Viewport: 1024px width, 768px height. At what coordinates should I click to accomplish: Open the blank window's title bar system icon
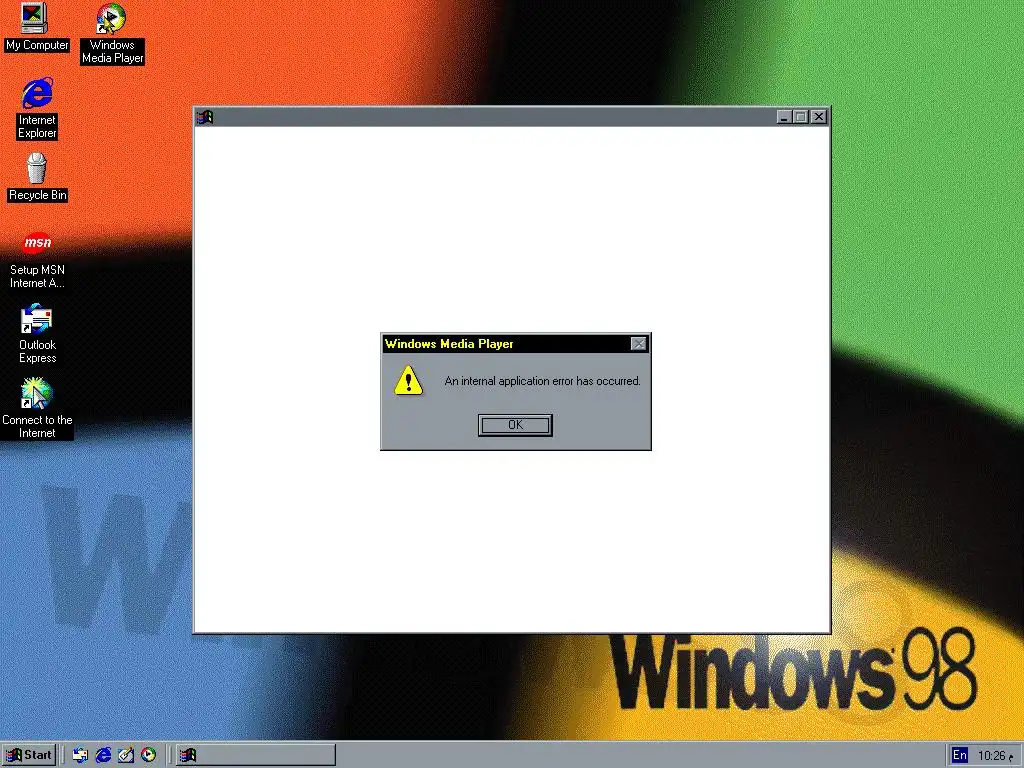[x=205, y=117]
